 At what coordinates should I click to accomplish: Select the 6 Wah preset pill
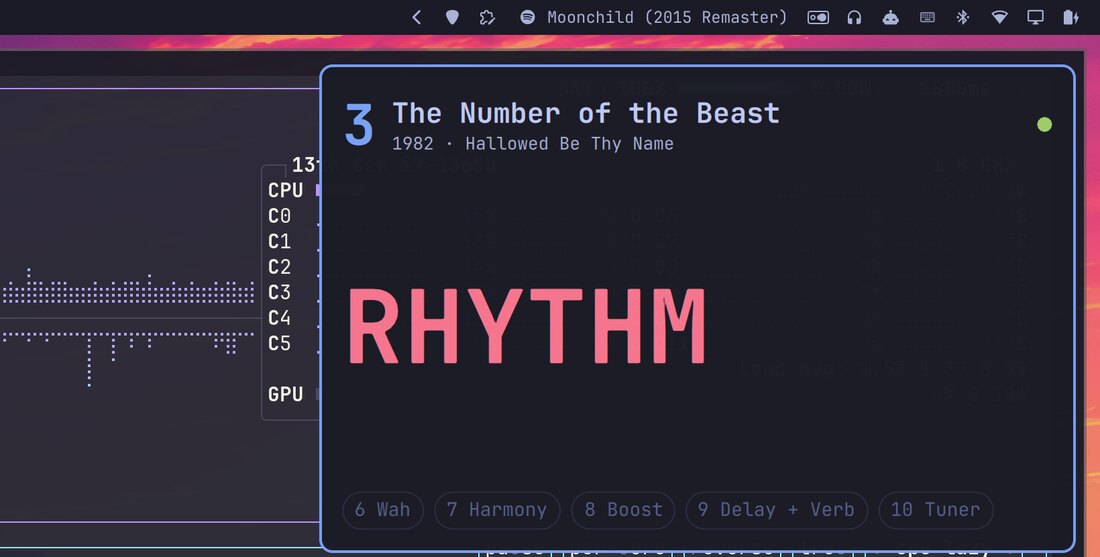tap(382, 510)
